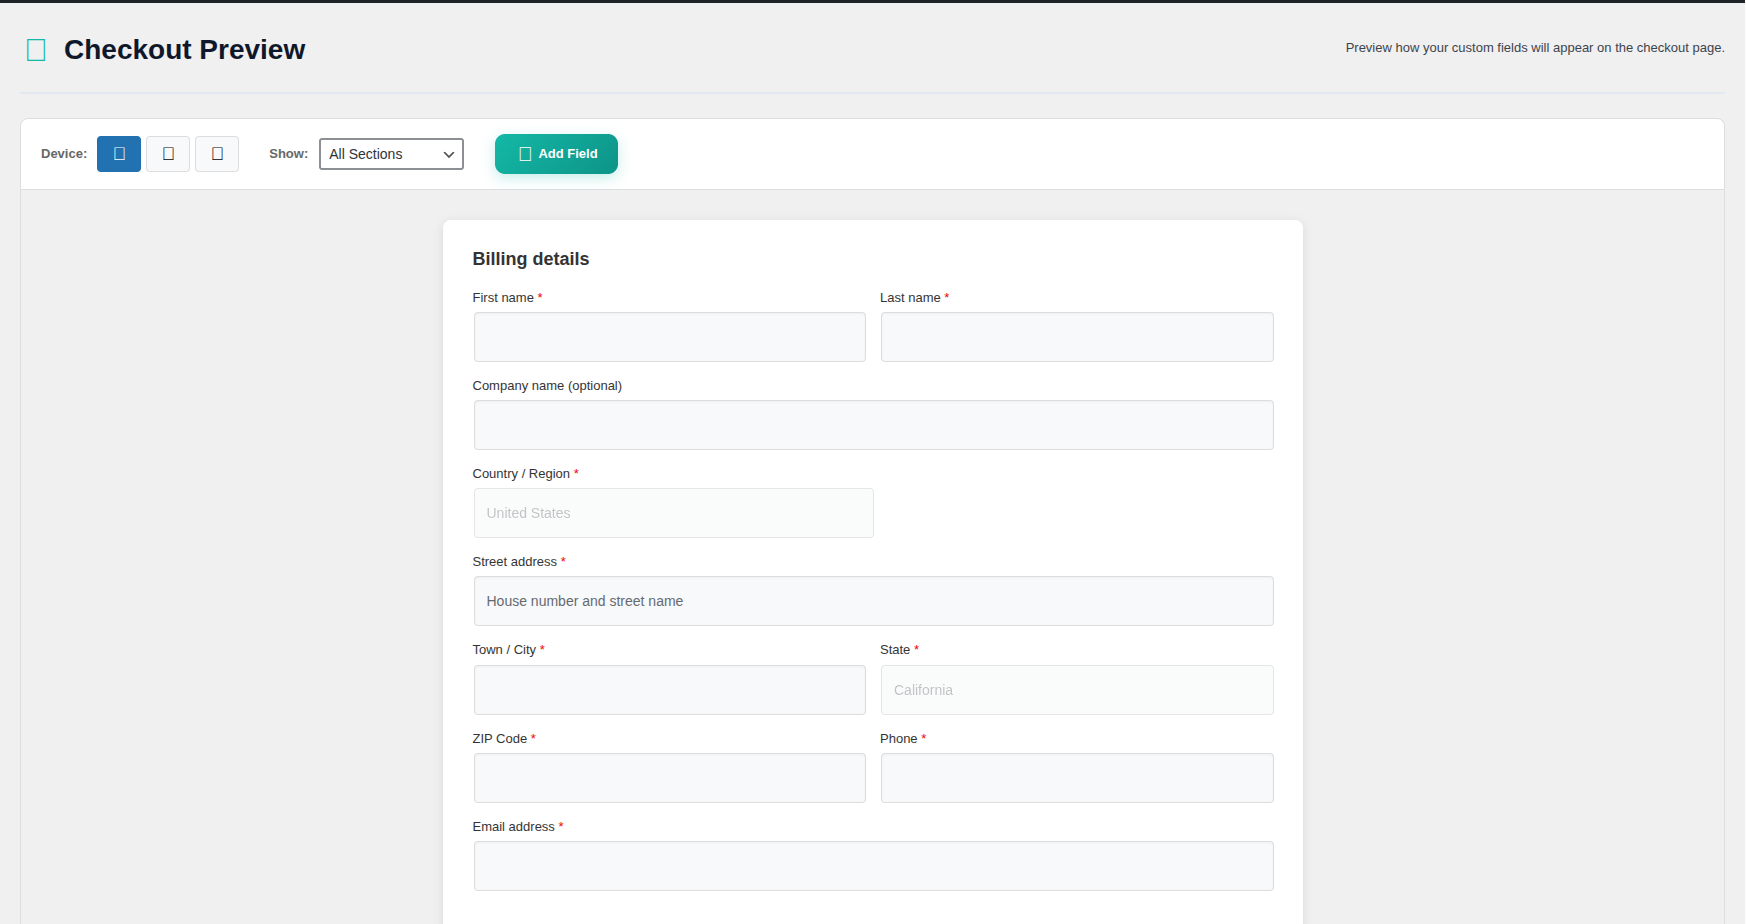The width and height of the screenshot is (1746, 924).
Task: Switch preview to tablet device
Action: pos(167,154)
